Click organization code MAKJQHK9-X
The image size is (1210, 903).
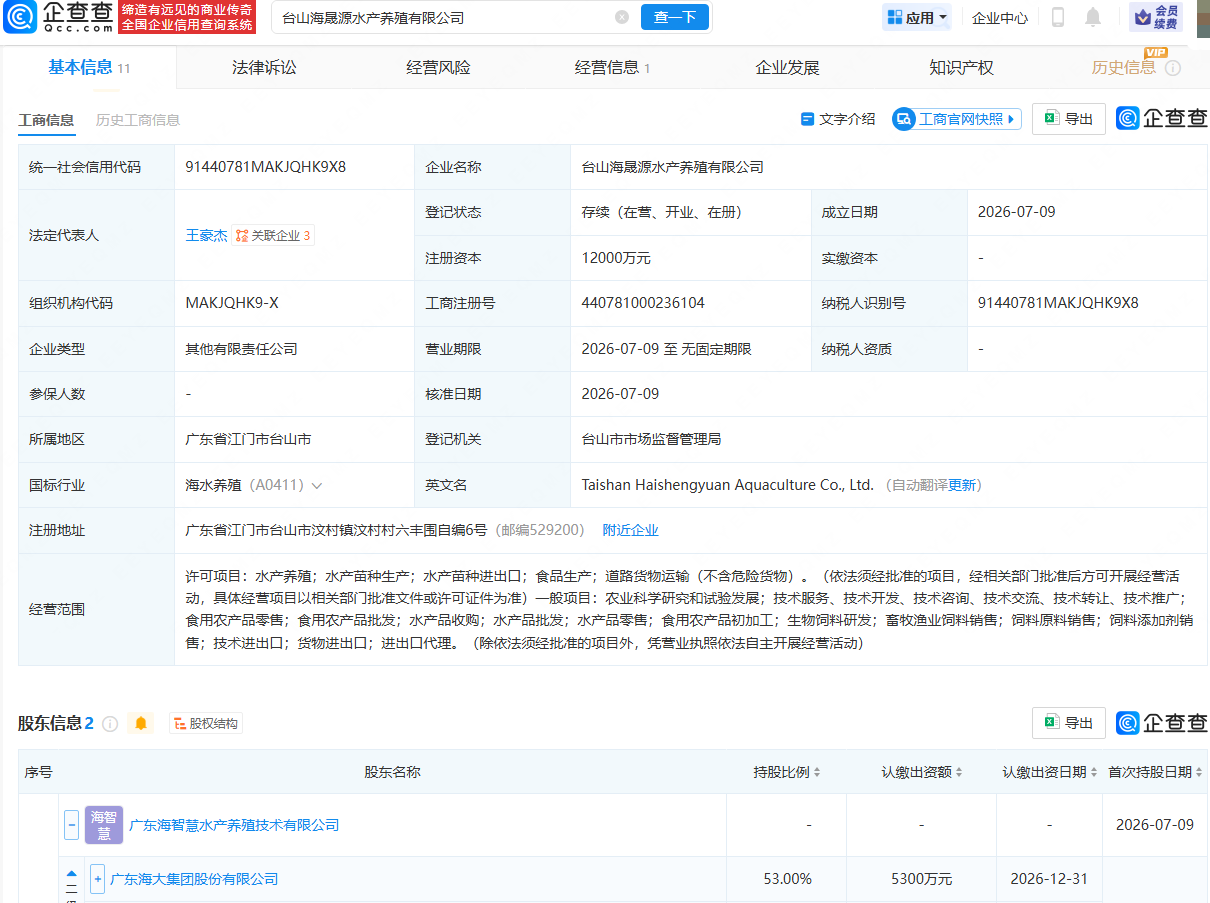tap(232, 303)
